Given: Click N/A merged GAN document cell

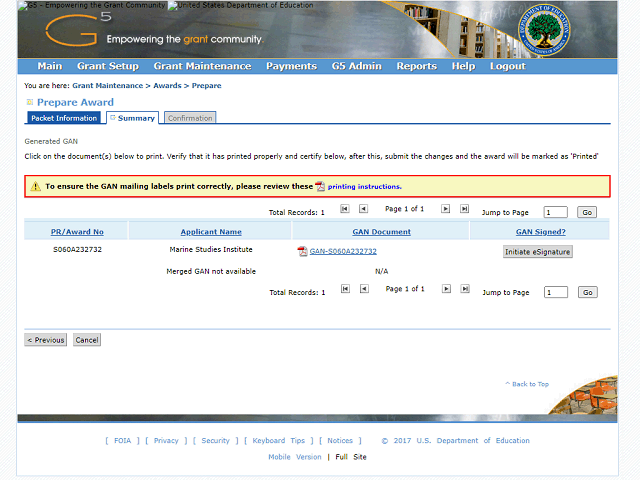Looking at the screenshot, I should 382,271.
